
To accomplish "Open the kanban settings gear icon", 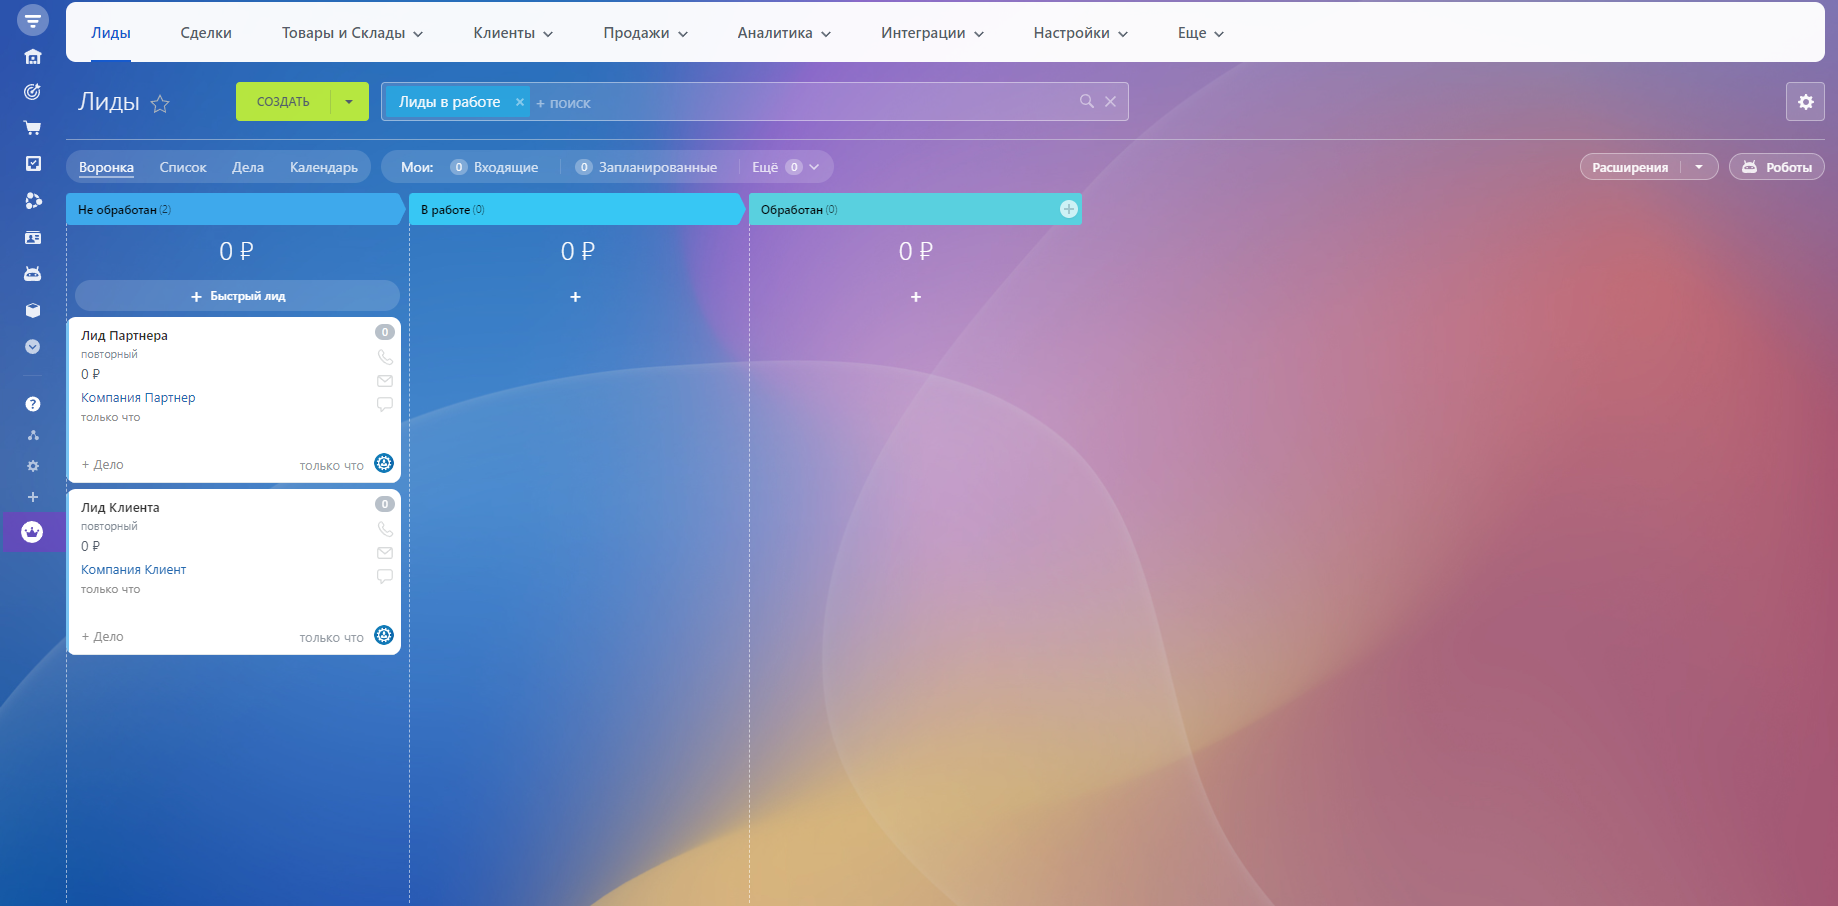I will pos(1805,102).
